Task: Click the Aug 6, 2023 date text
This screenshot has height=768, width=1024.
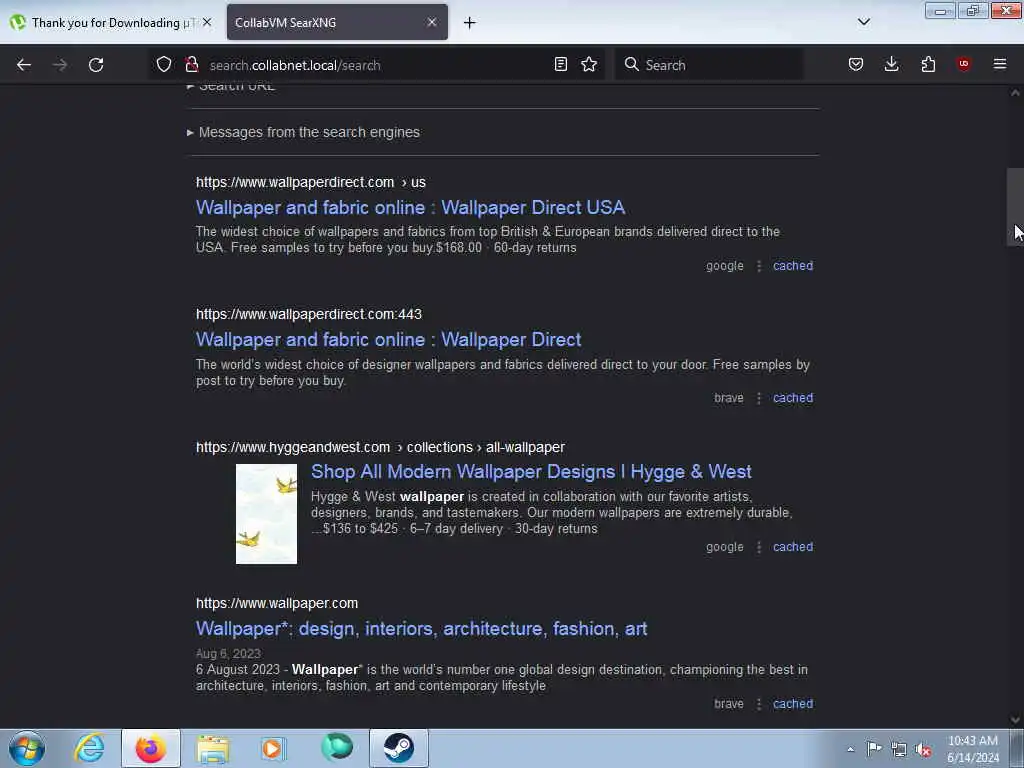Action: 228,654
